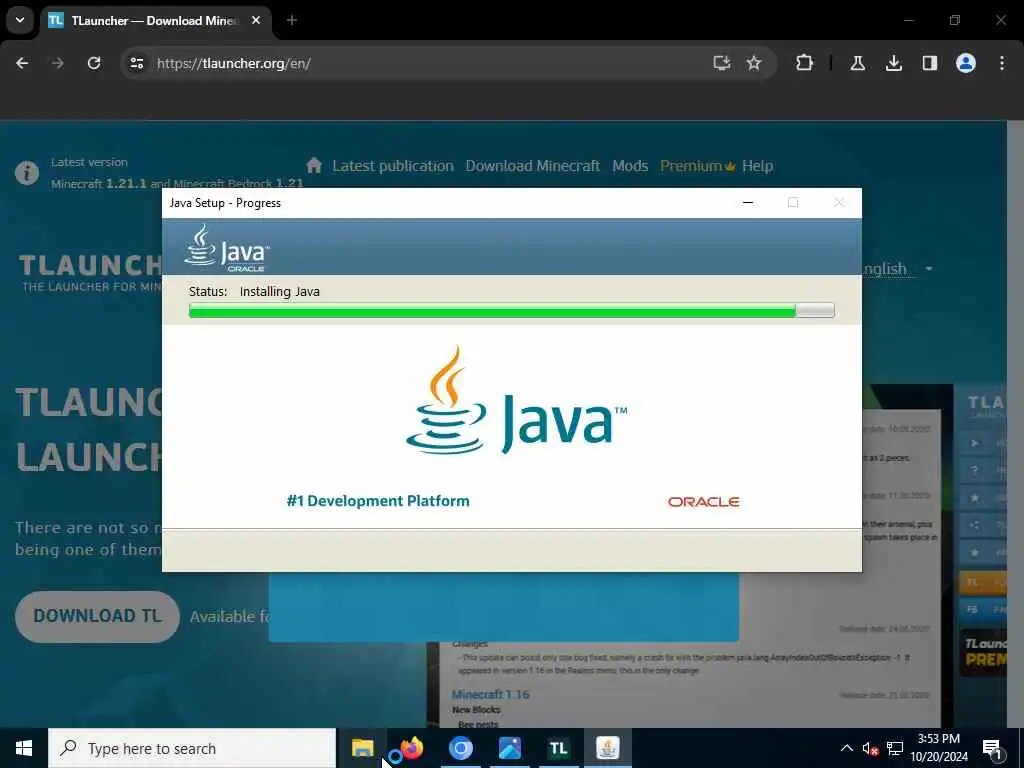Open the Download Minecraft menu link

point(532,166)
